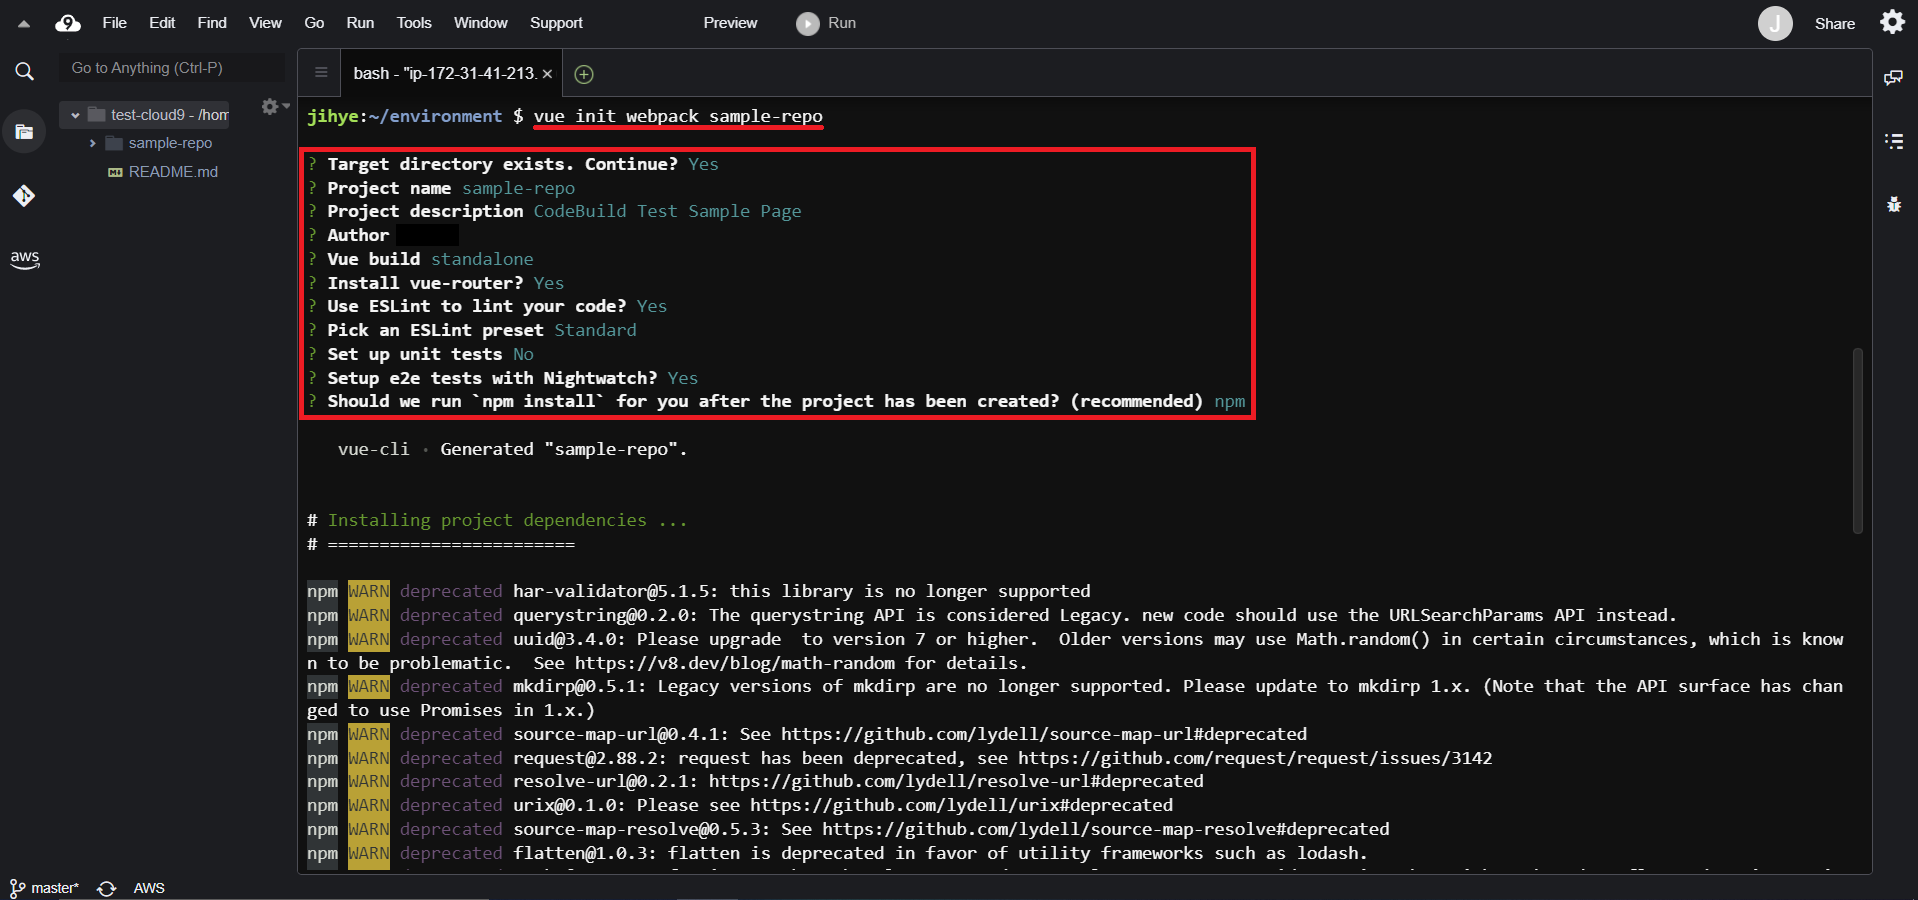The image size is (1918, 900).
Task: Open the AWS Toolkit panel
Action: coord(24,259)
